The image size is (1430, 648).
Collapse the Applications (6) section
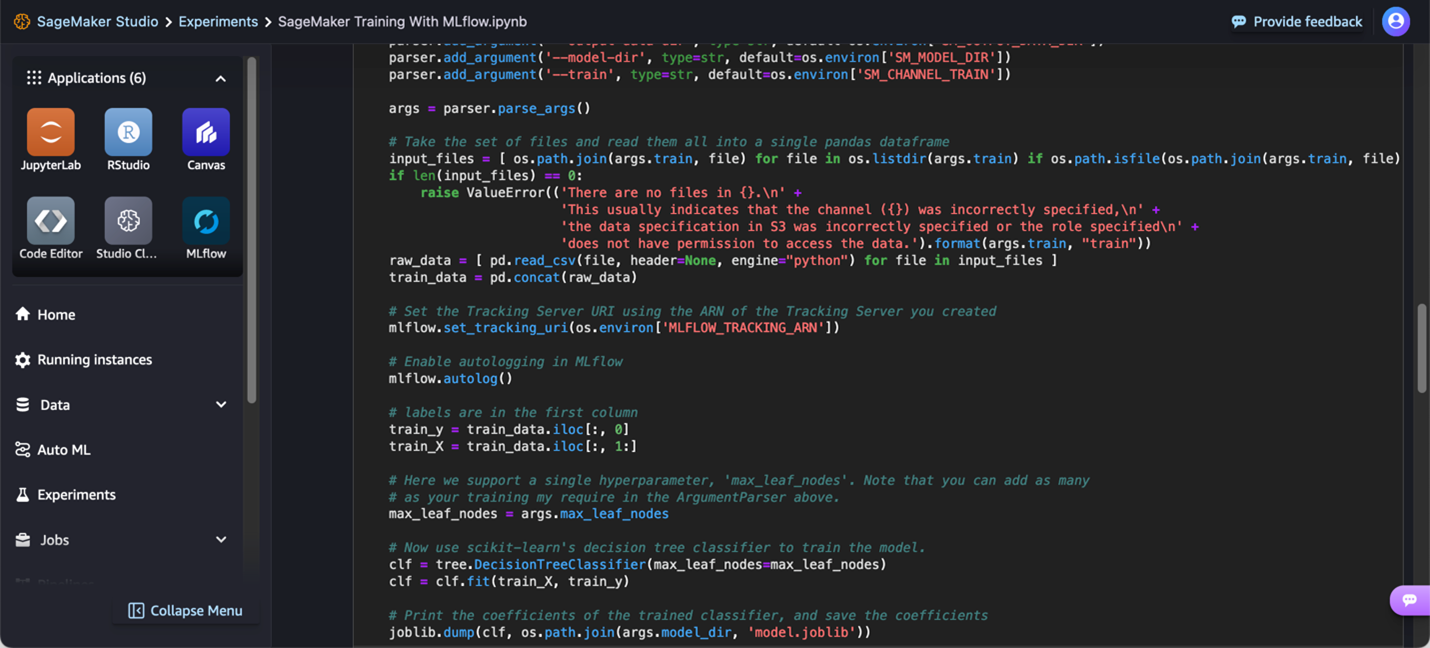[221, 78]
